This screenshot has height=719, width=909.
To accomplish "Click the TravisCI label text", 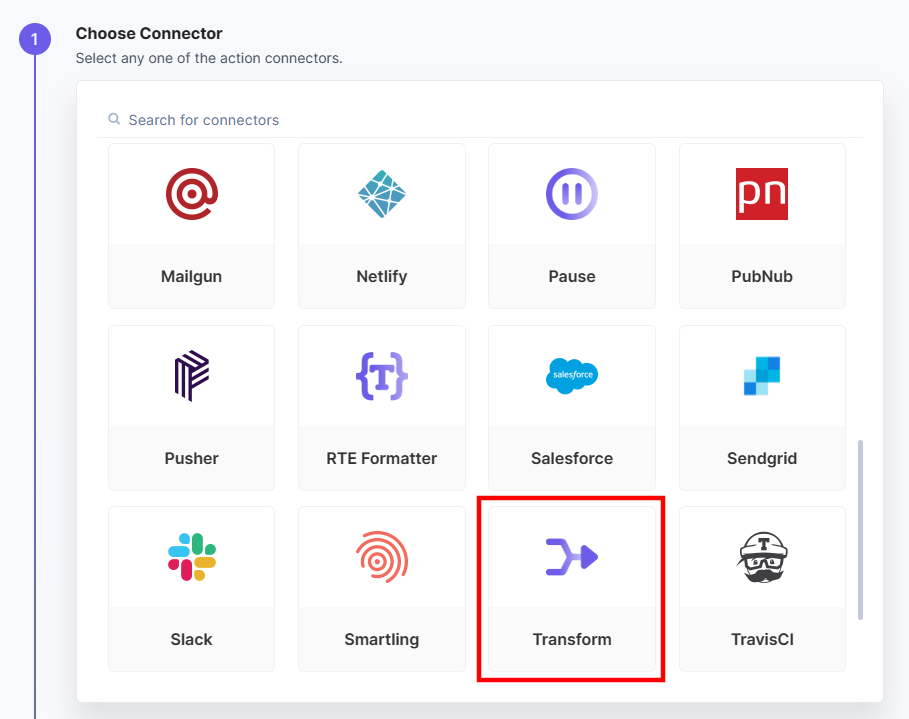I will (x=762, y=639).
